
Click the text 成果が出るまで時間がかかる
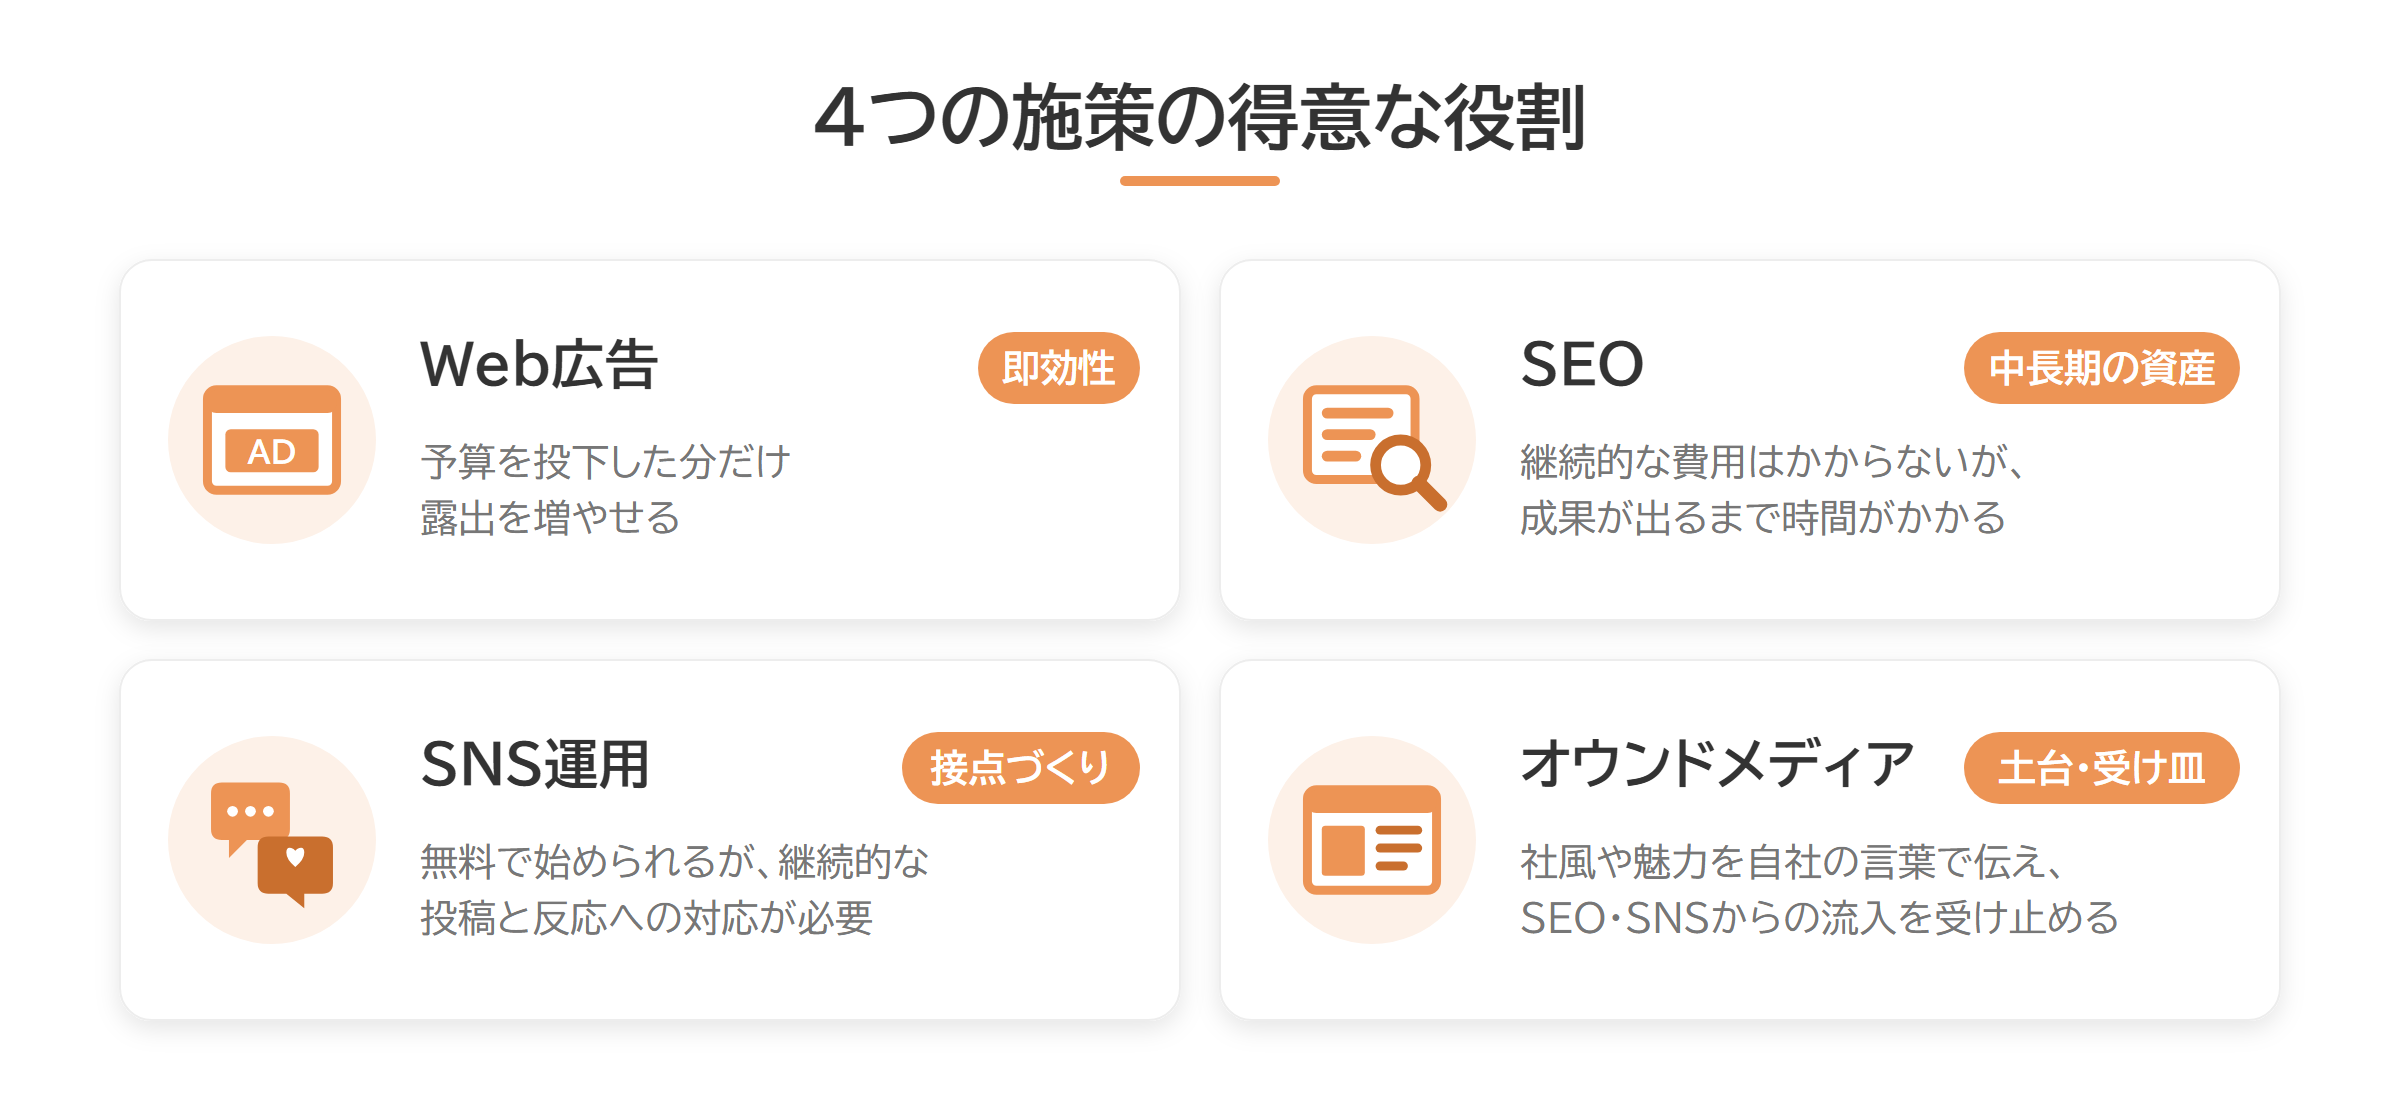point(1763,518)
